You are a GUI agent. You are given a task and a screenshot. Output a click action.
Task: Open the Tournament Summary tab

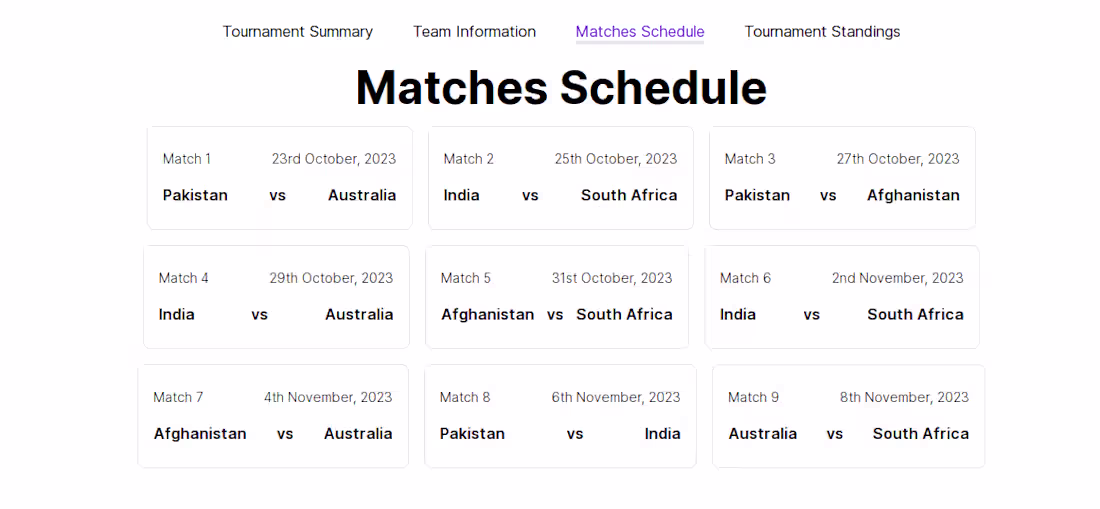click(297, 32)
